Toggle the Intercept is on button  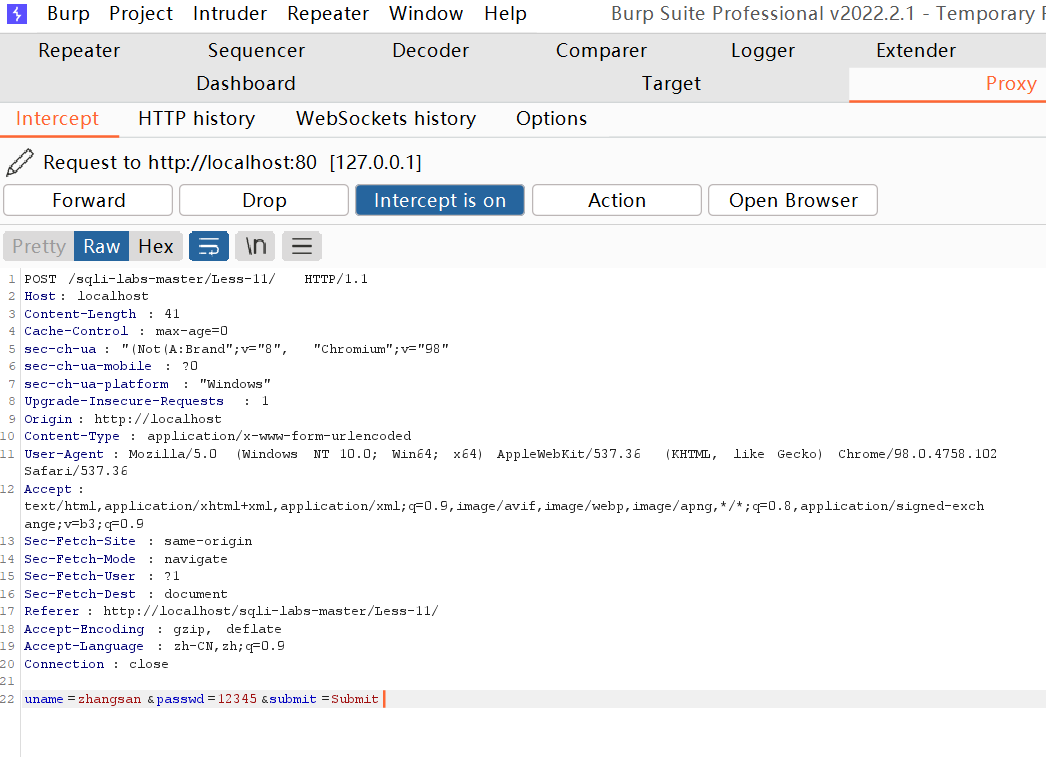pyautogui.click(x=440, y=200)
